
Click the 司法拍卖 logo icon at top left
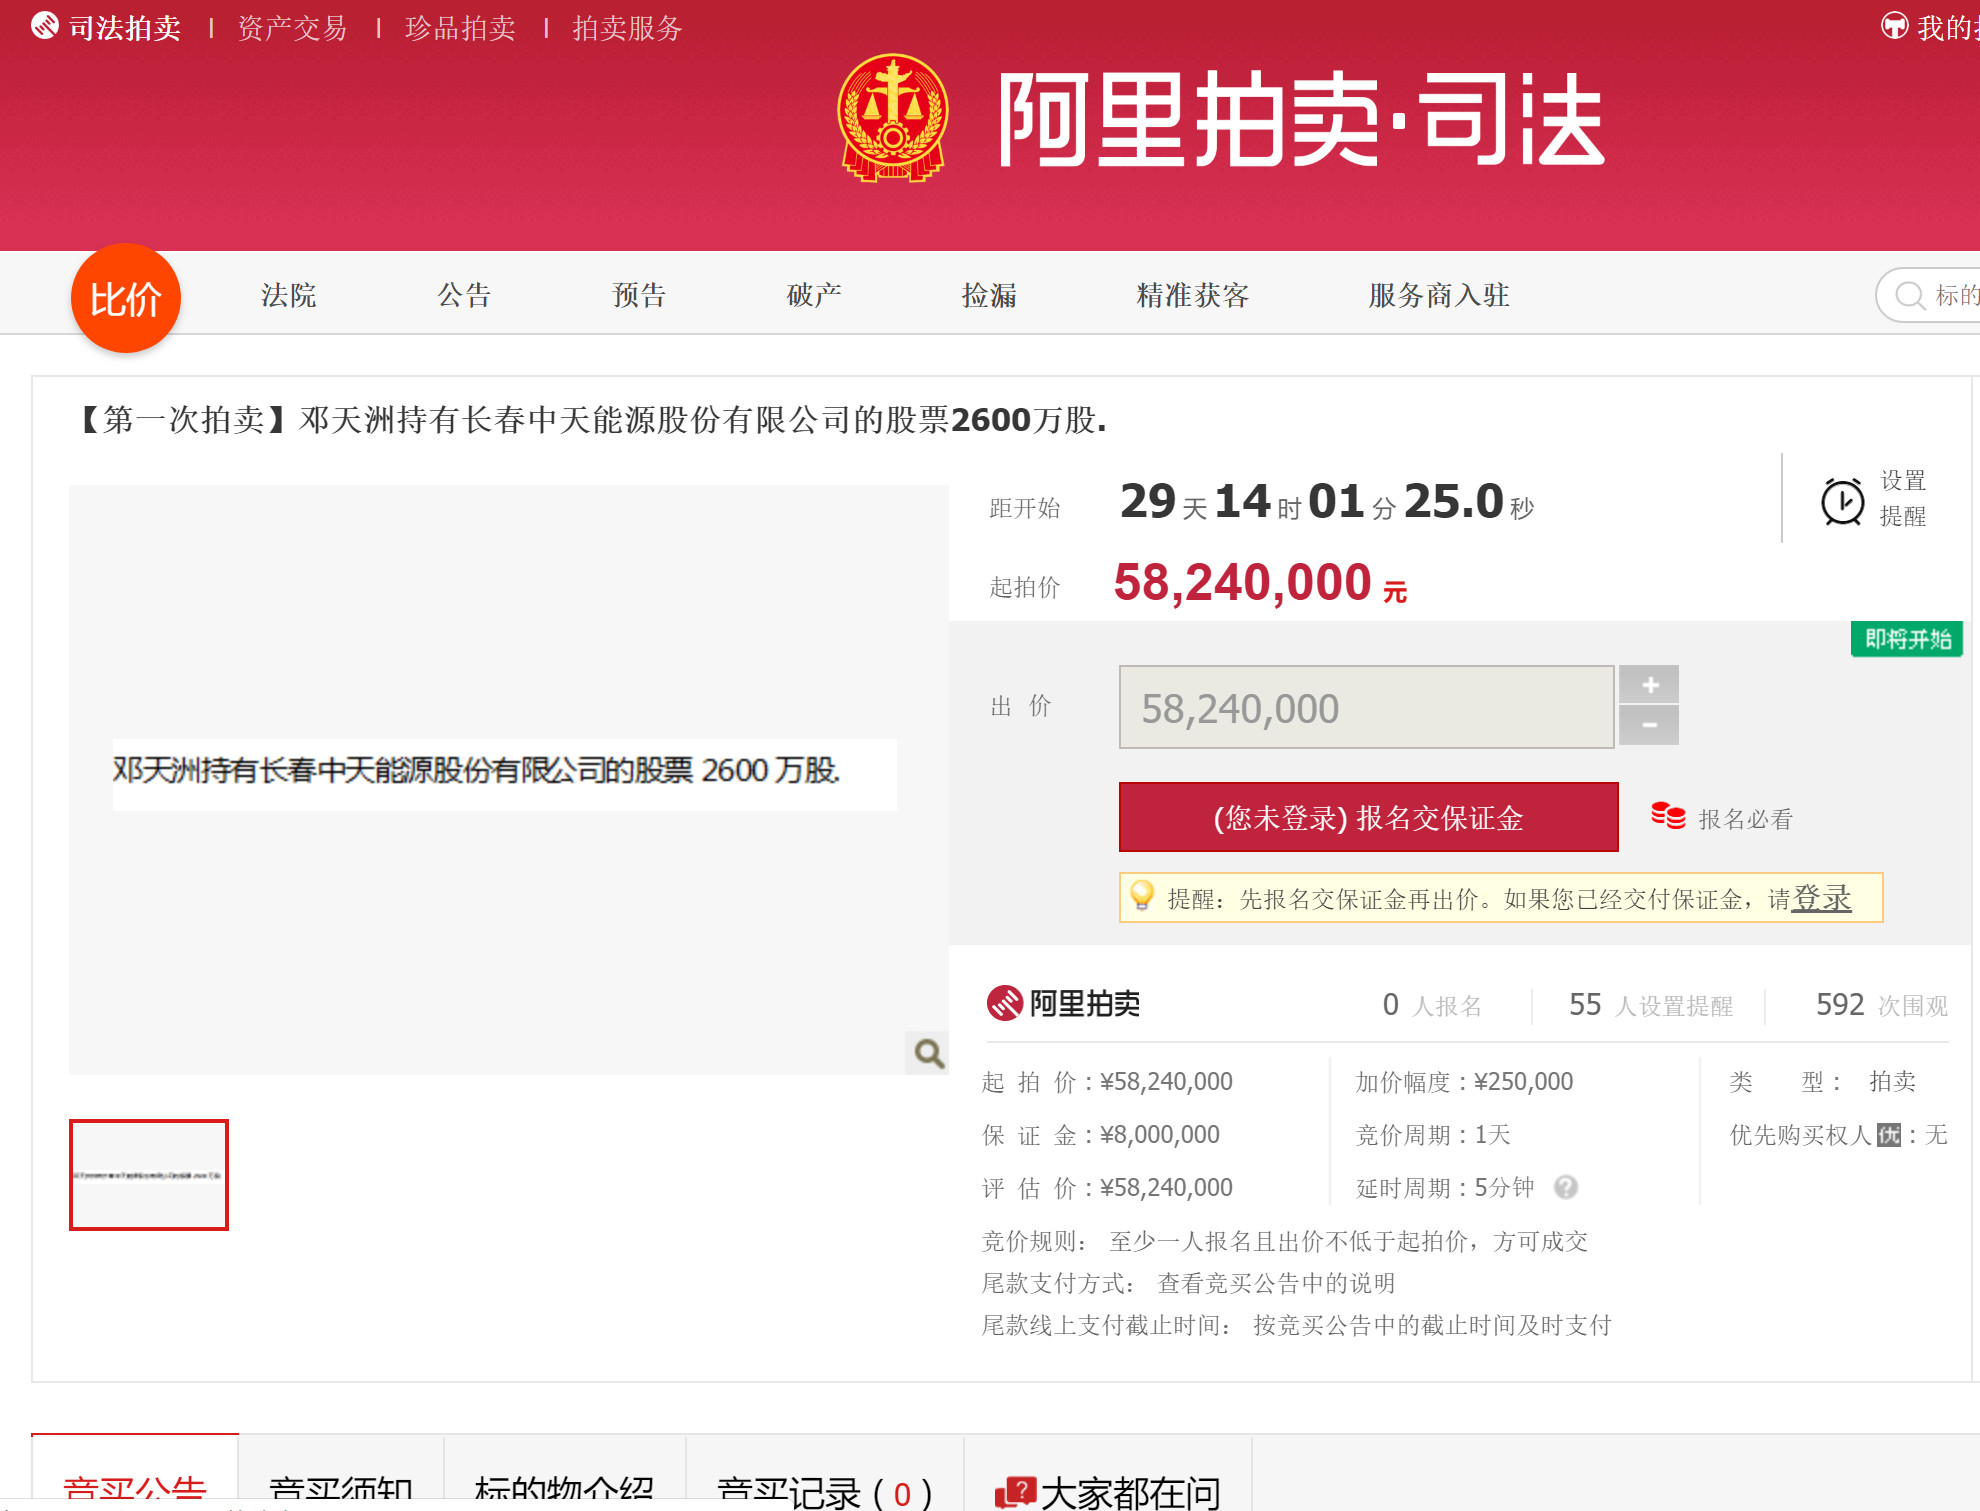(44, 27)
